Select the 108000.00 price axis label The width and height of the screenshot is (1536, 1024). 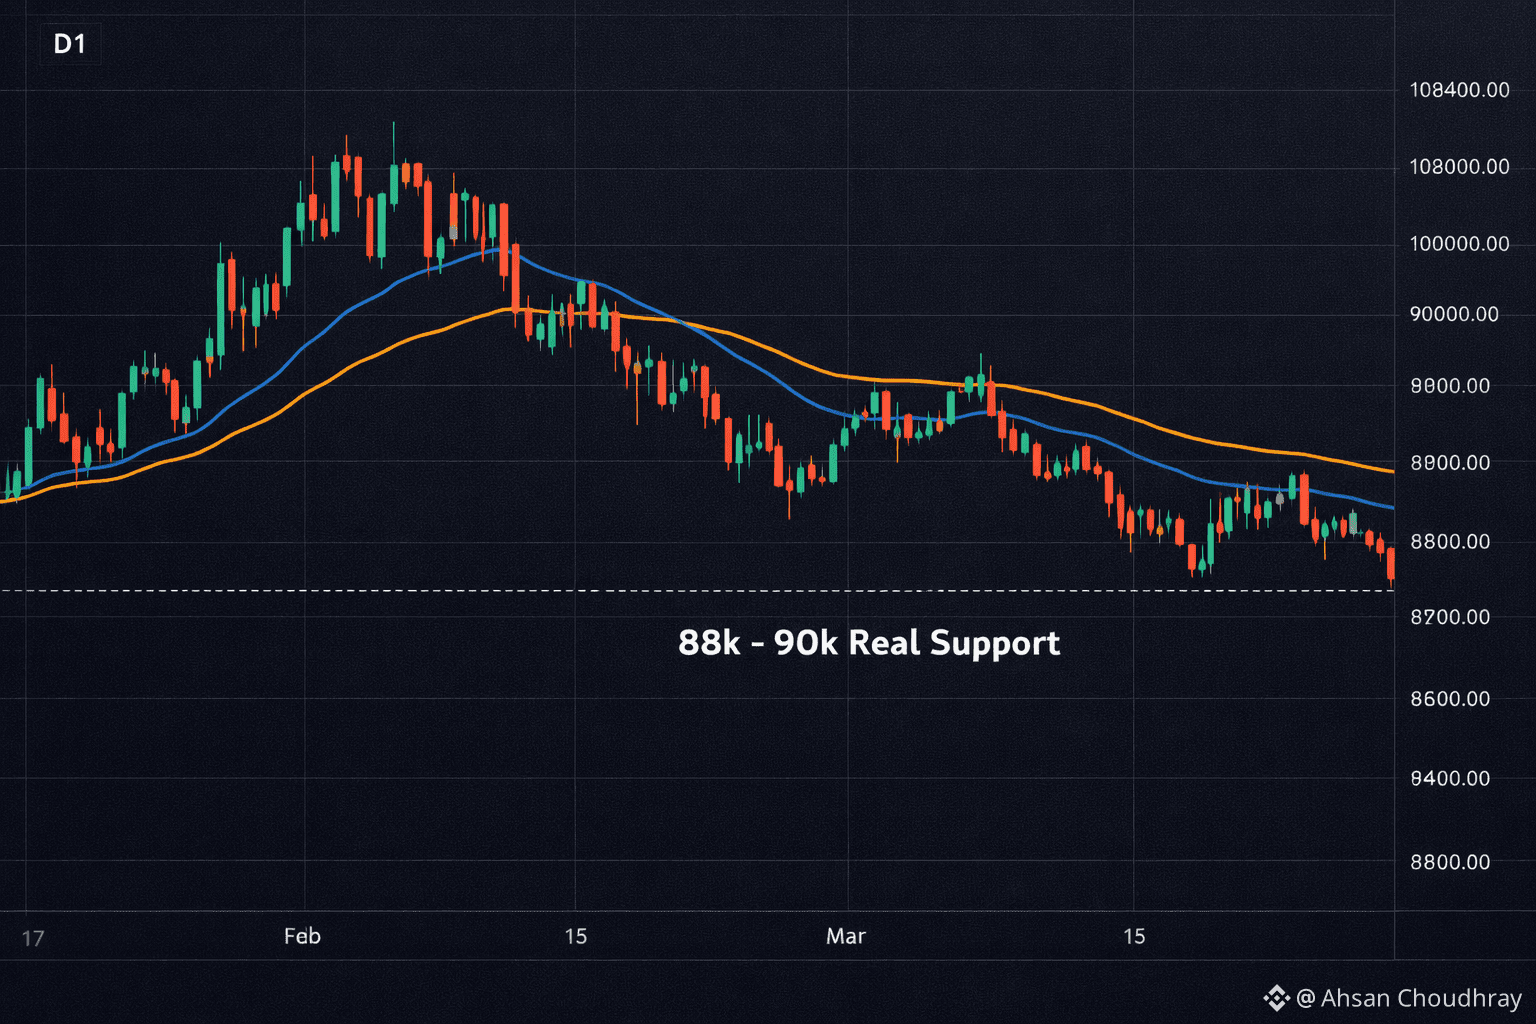pos(1459,167)
